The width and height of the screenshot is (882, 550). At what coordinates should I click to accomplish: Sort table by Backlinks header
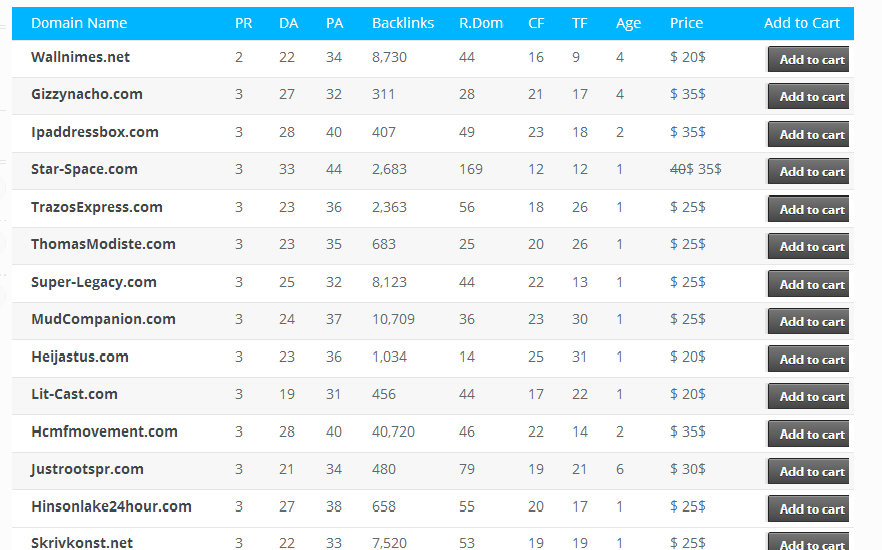(403, 23)
